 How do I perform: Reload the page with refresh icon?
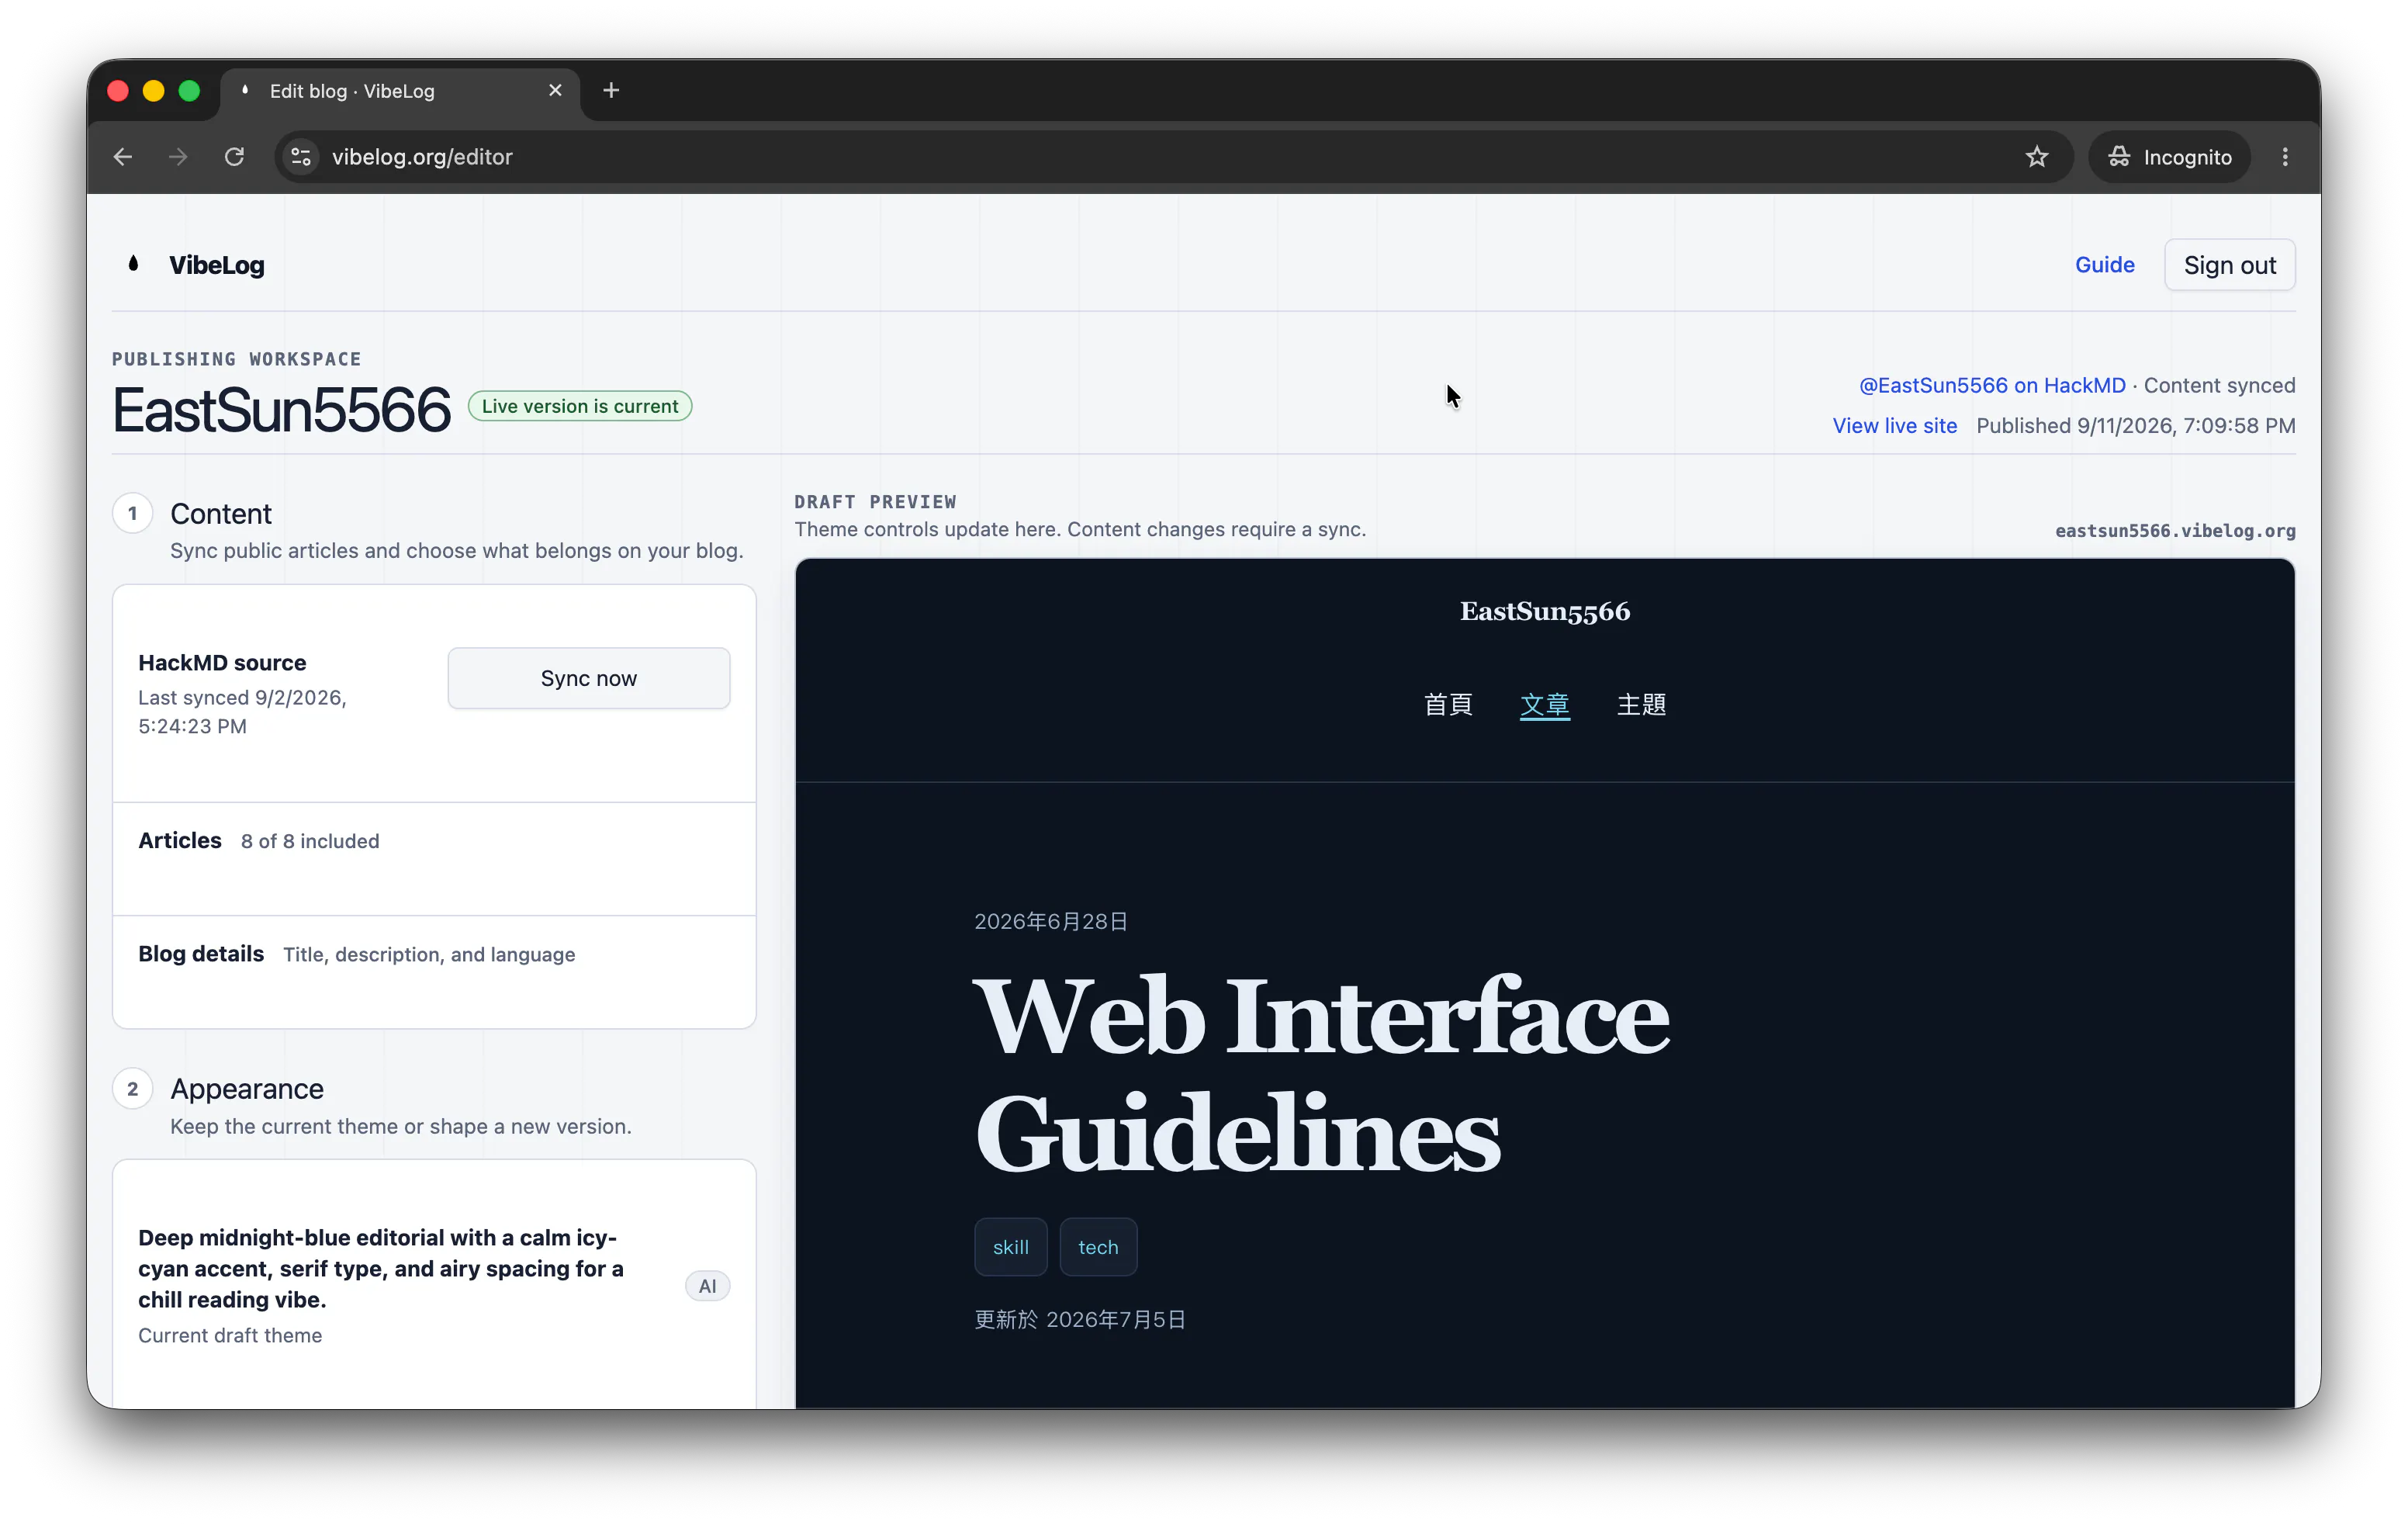tap(235, 157)
